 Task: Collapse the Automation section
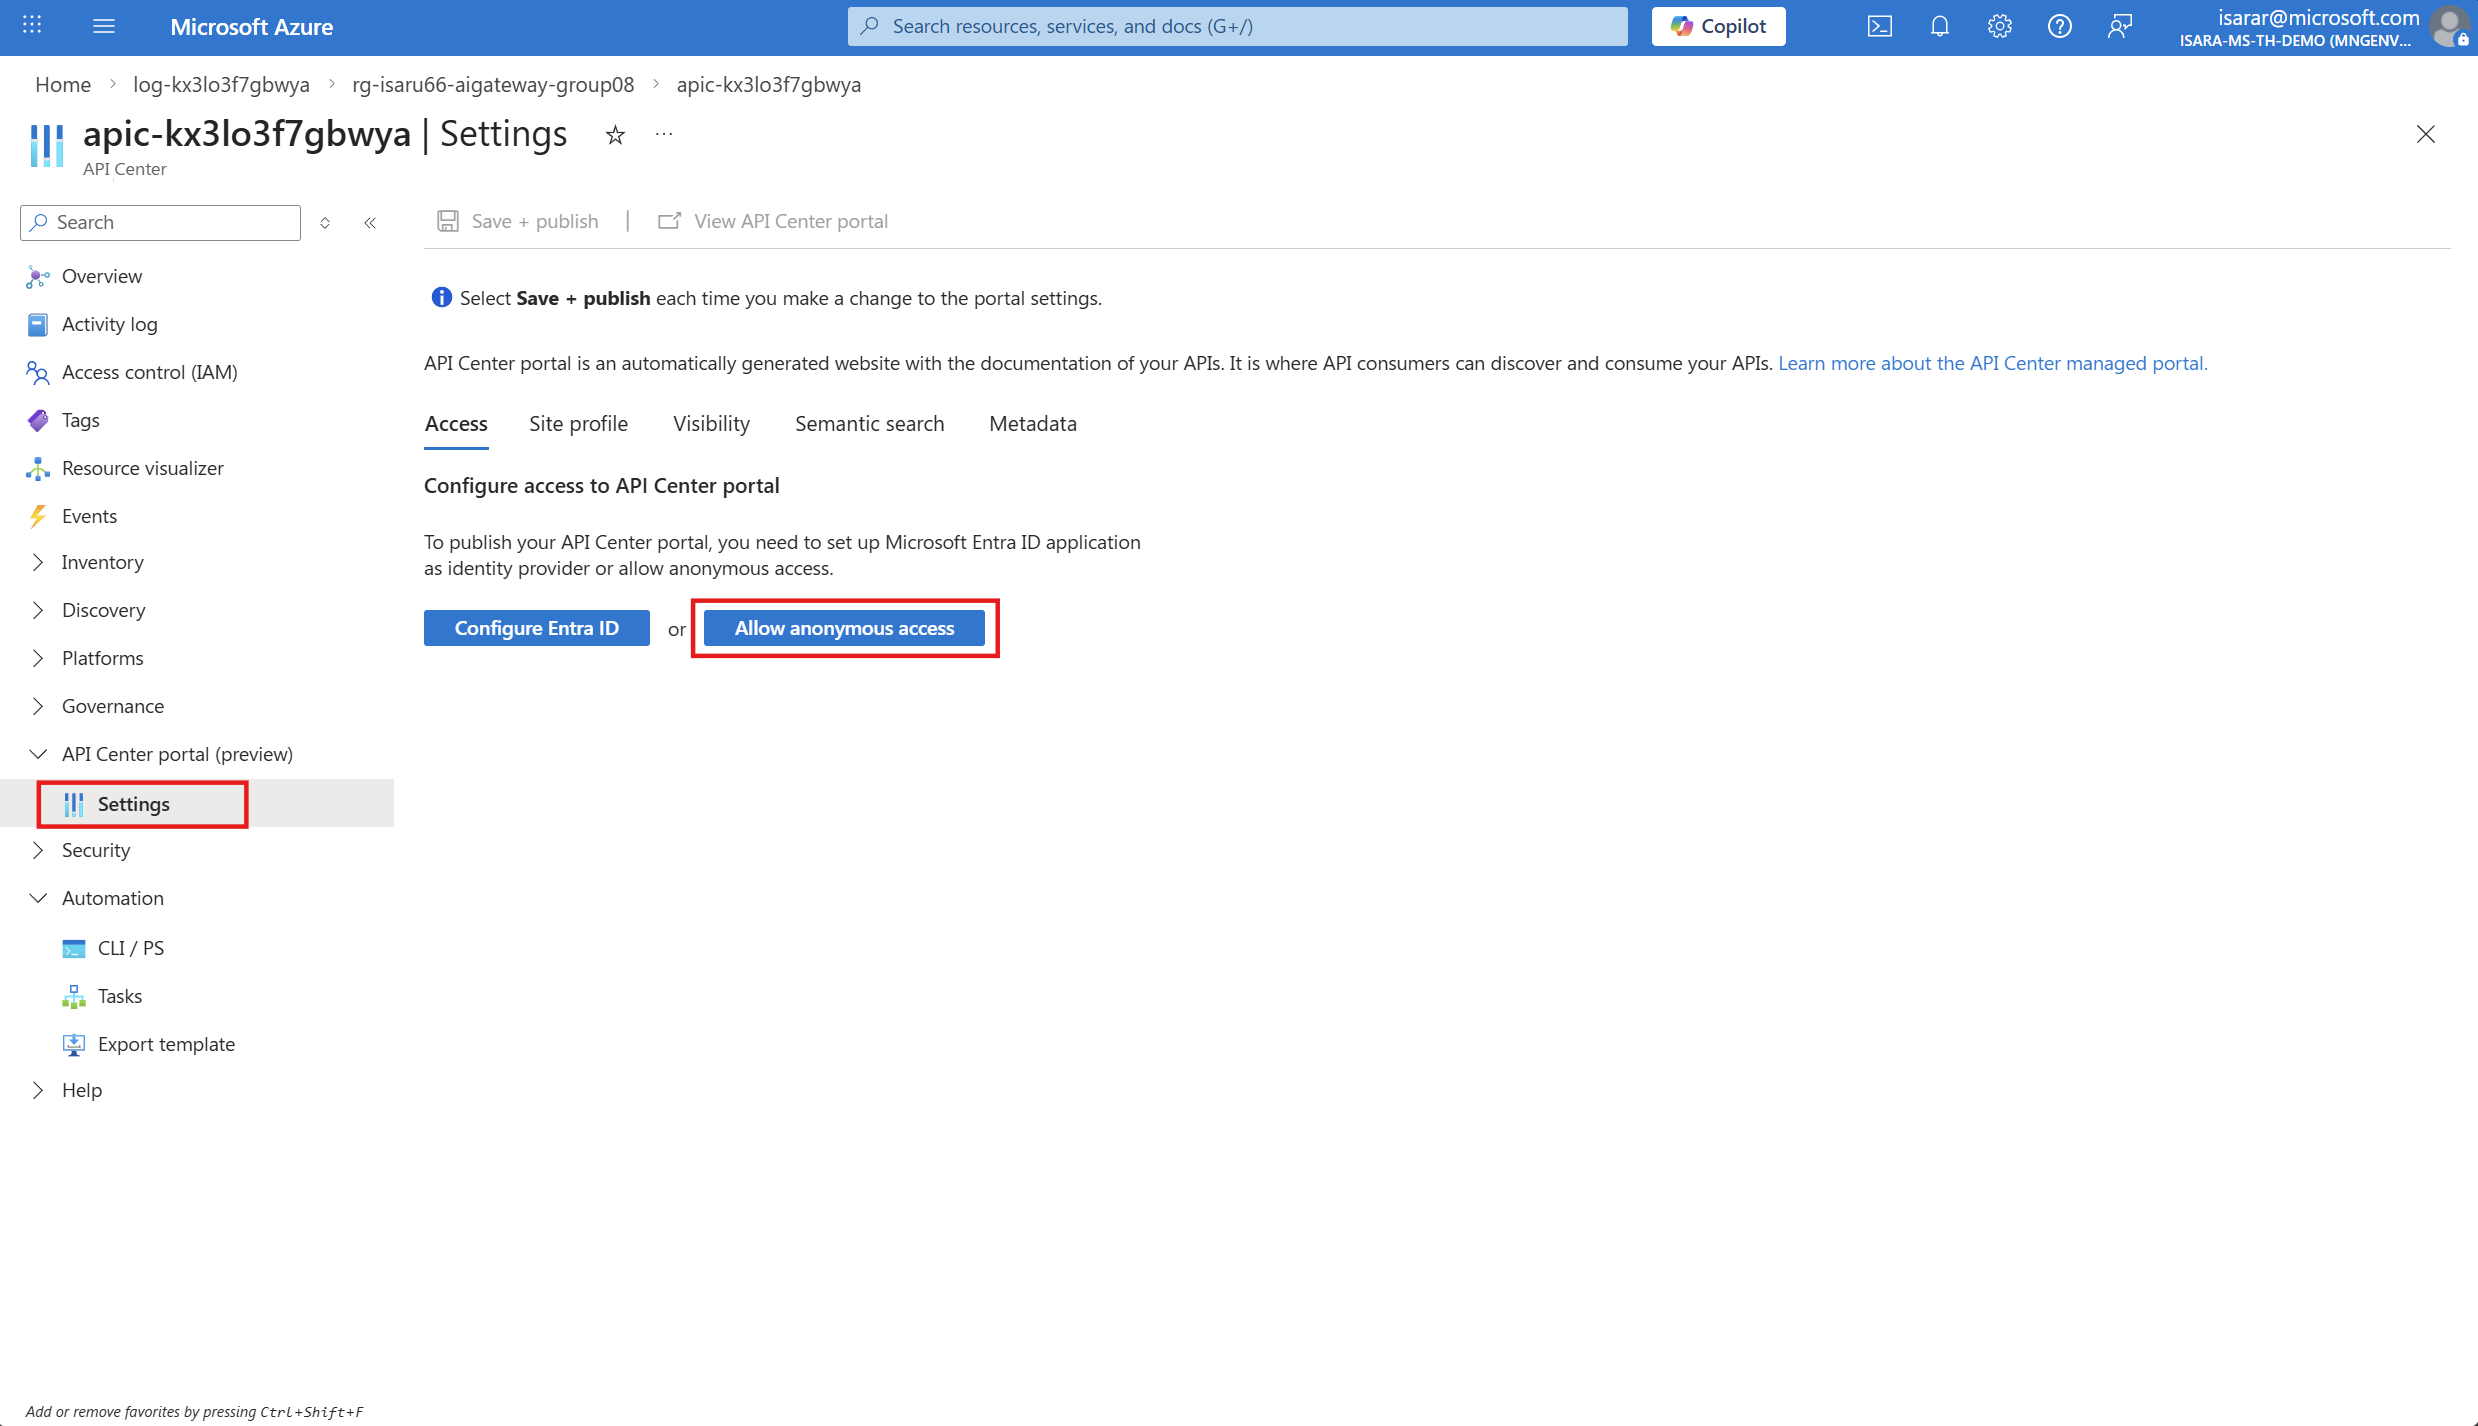113,898
